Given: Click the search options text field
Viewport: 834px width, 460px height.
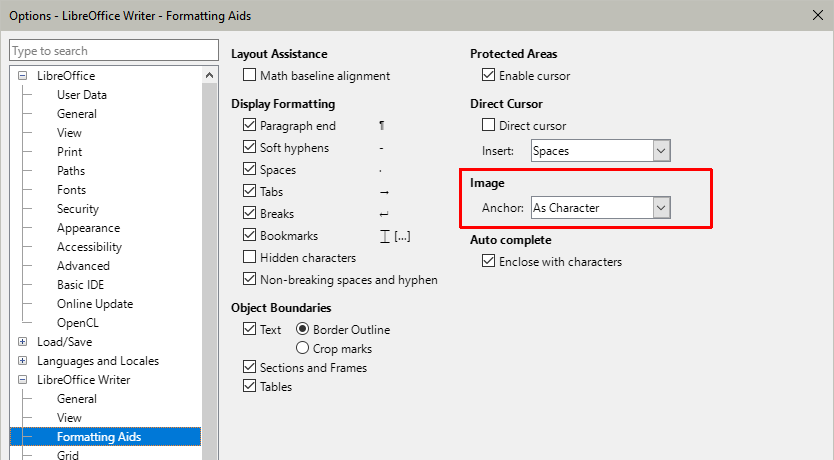Looking at the screenshot, I should pos(114,51).
